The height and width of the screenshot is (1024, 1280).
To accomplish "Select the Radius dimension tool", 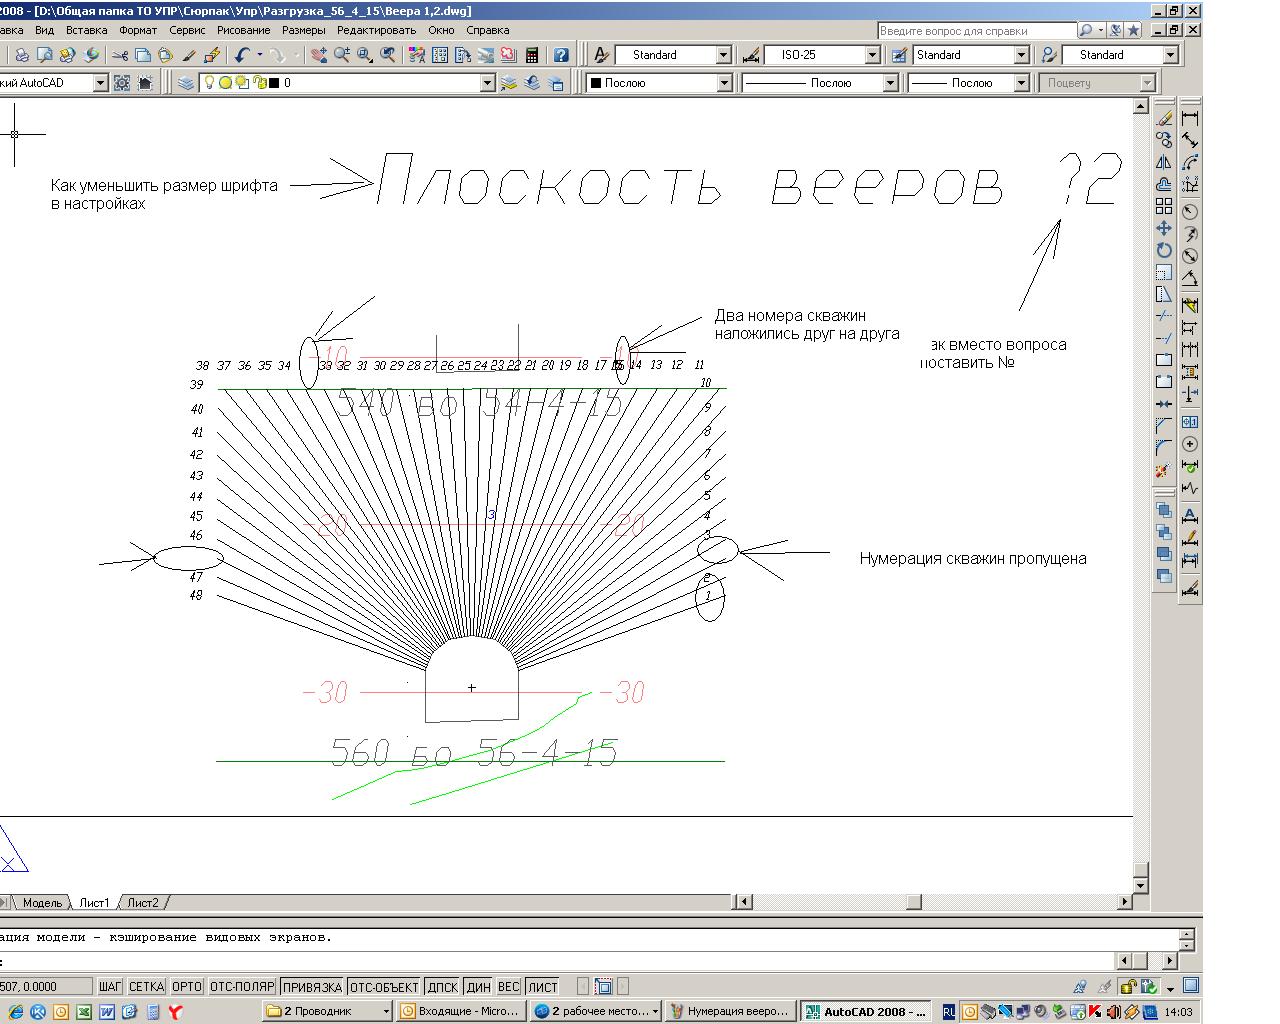I will (1190, 211).
